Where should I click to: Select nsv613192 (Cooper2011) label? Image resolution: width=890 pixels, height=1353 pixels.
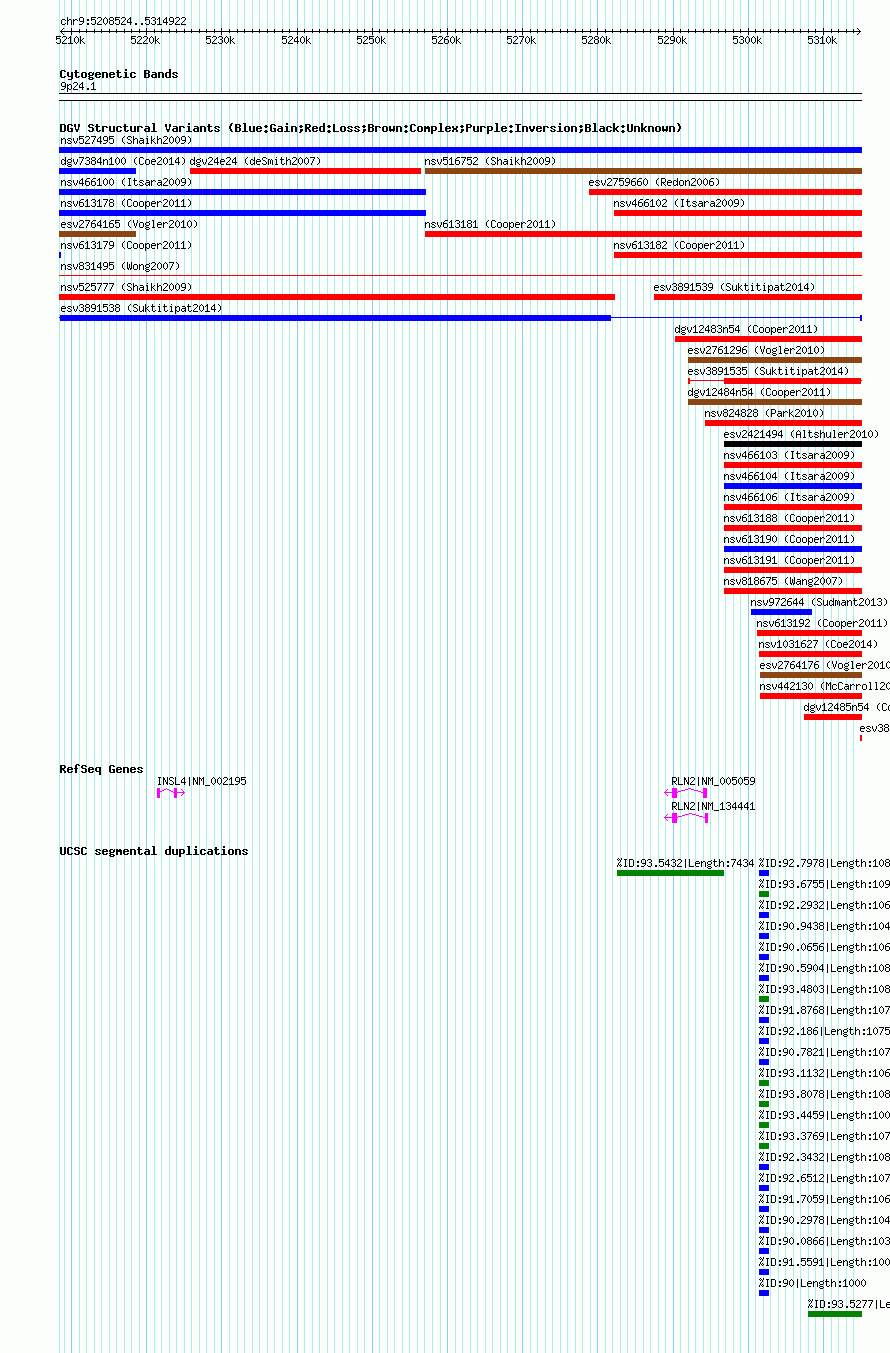[x=822, y=623]
